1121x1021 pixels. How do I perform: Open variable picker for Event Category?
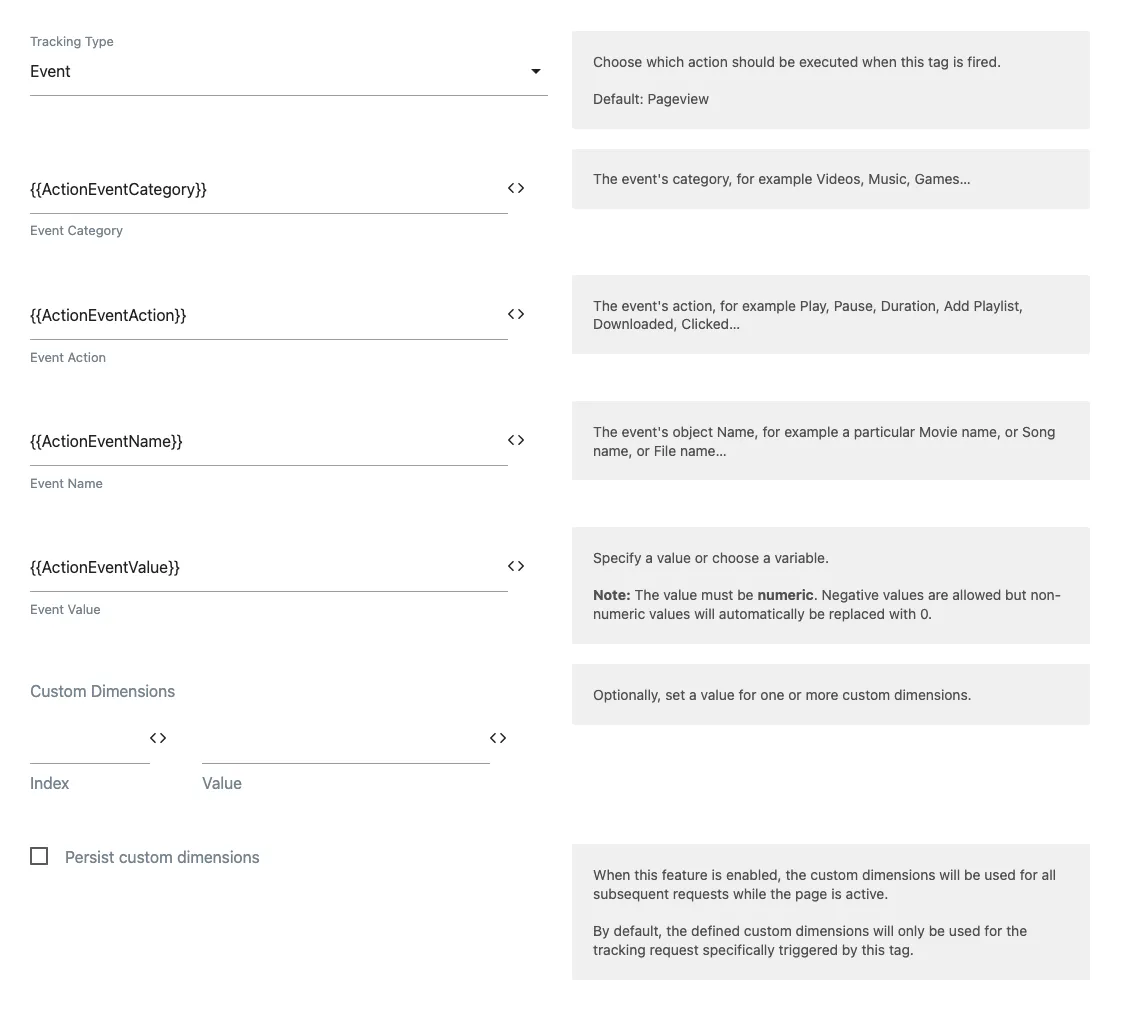tap(516, 188)
